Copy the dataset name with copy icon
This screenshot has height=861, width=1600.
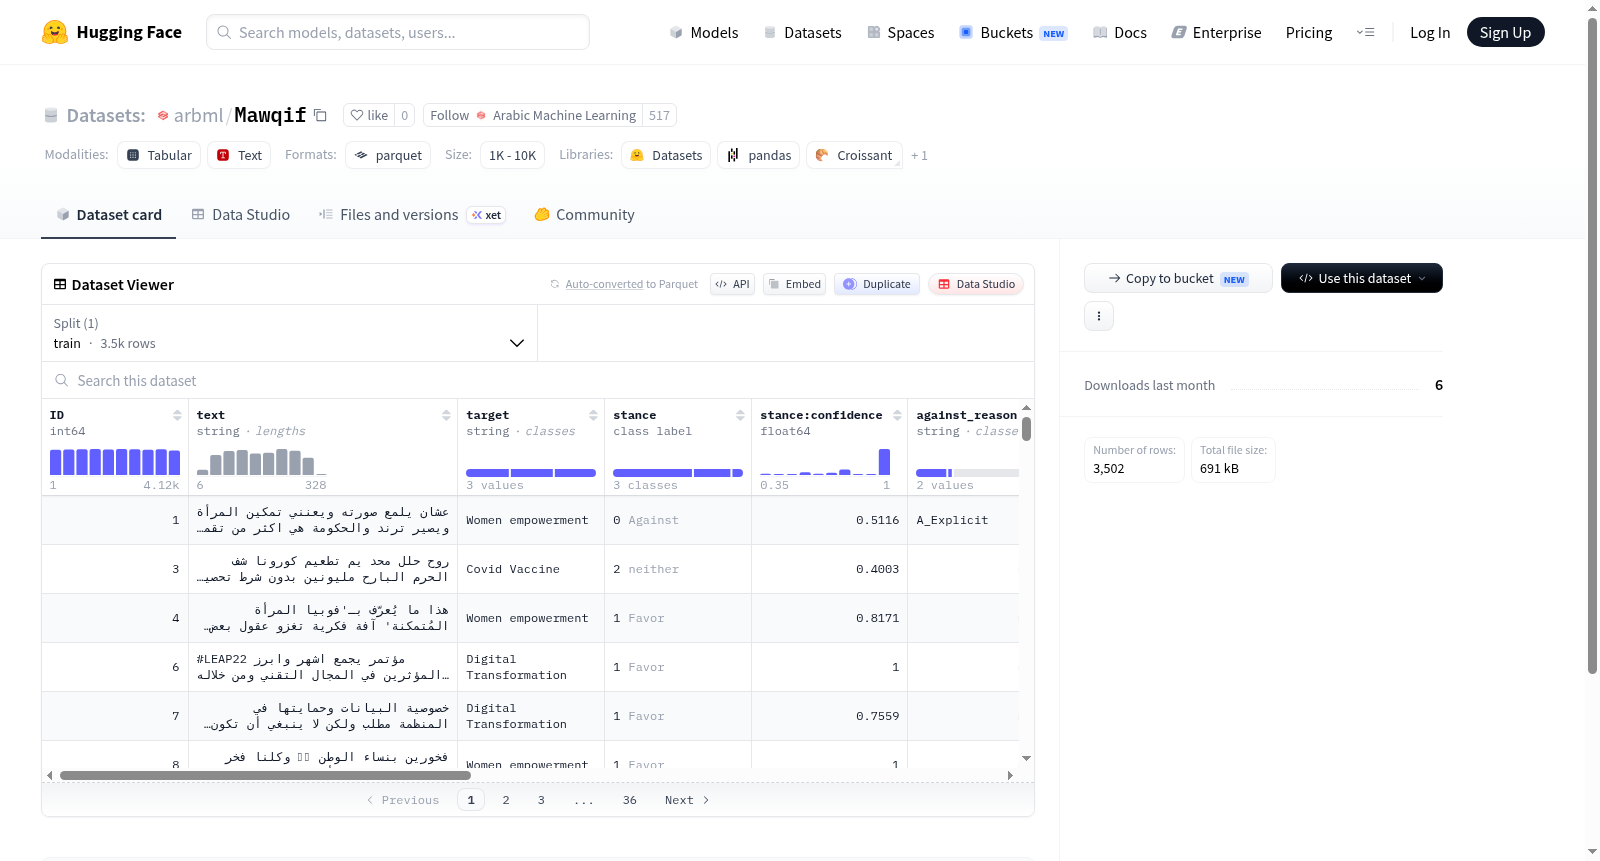click(320, 115)
